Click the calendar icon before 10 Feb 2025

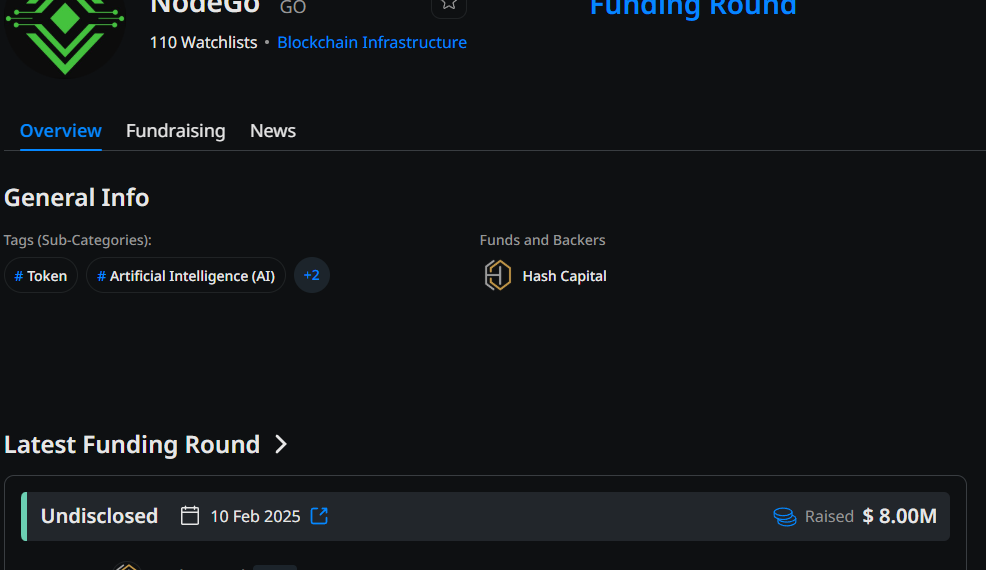pos(190,516)
